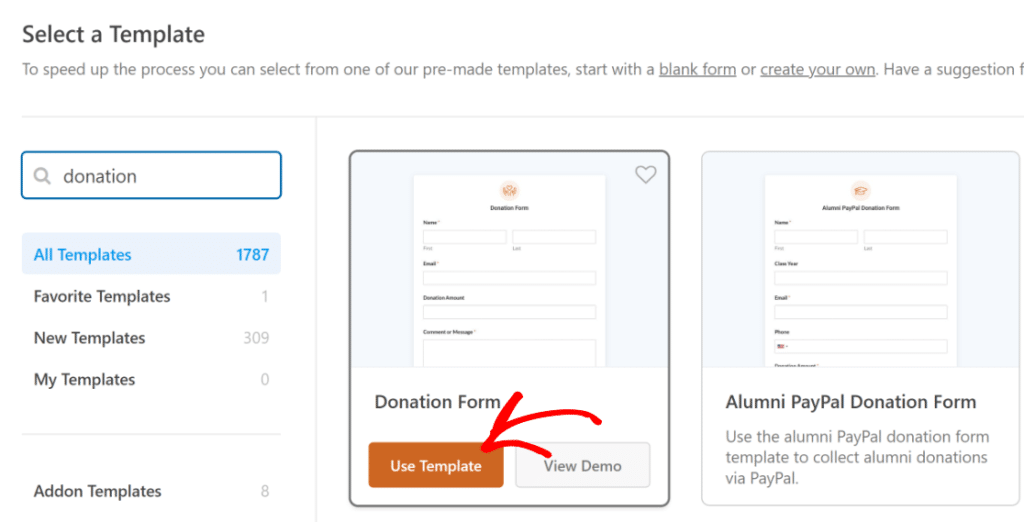The width and height of the screenshot is (1024, 522).
Task: Click the Donation Form preview thumbnail
Action: (509, 270)
